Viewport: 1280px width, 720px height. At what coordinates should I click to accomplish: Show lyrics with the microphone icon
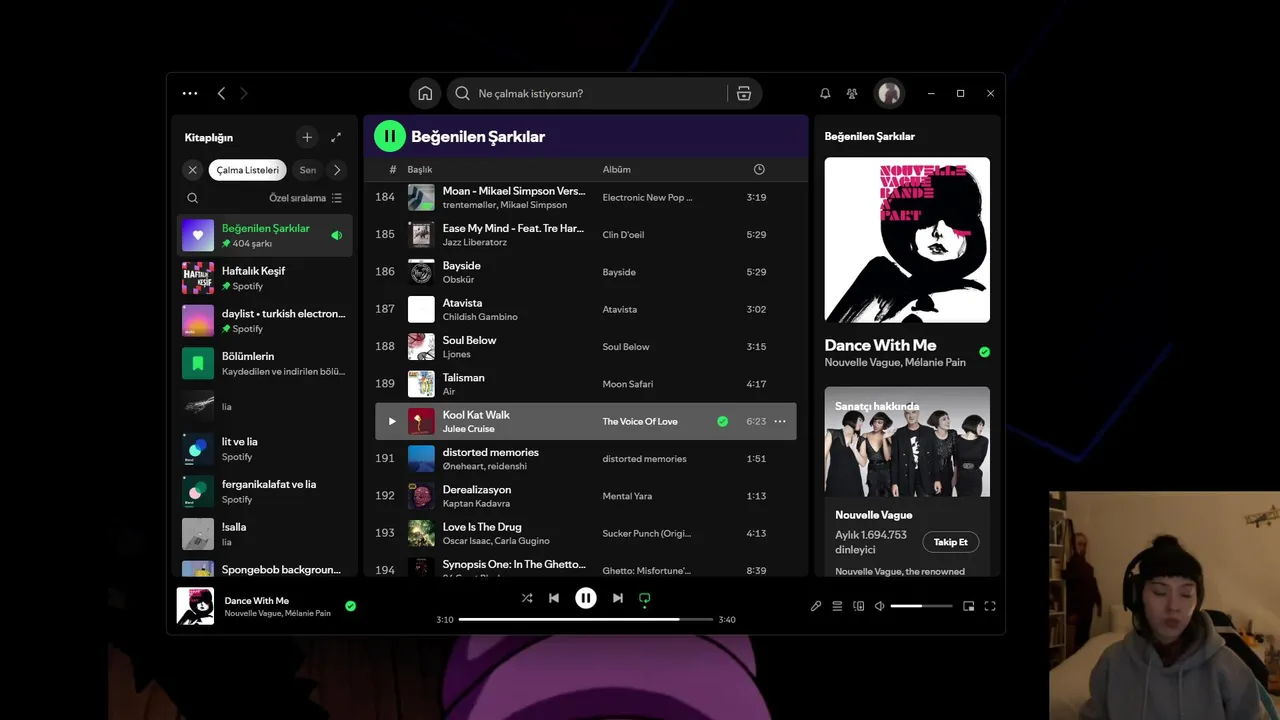(816, 606)
